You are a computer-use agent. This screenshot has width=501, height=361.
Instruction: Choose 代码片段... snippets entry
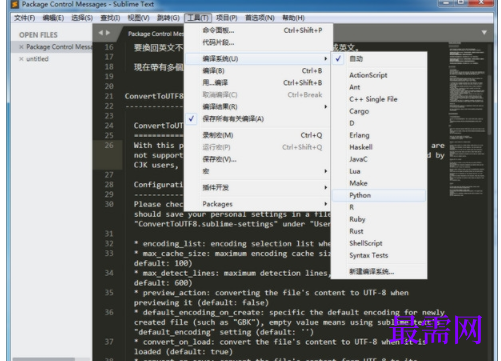point(258,42)
